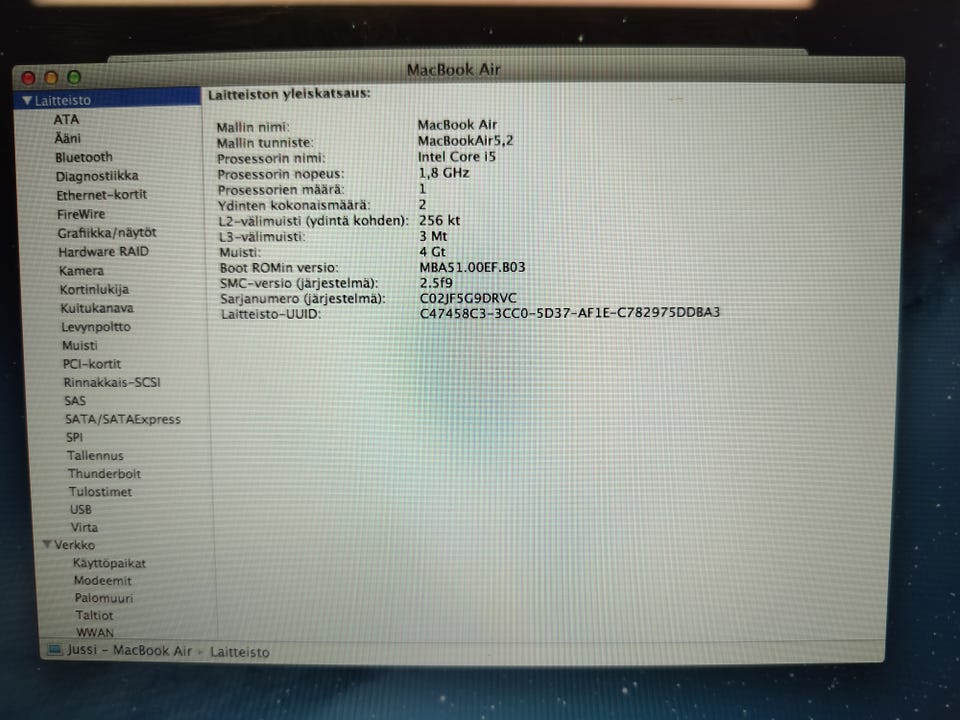Click the computer icon in the path bar
960x720 pixels.
54,650
